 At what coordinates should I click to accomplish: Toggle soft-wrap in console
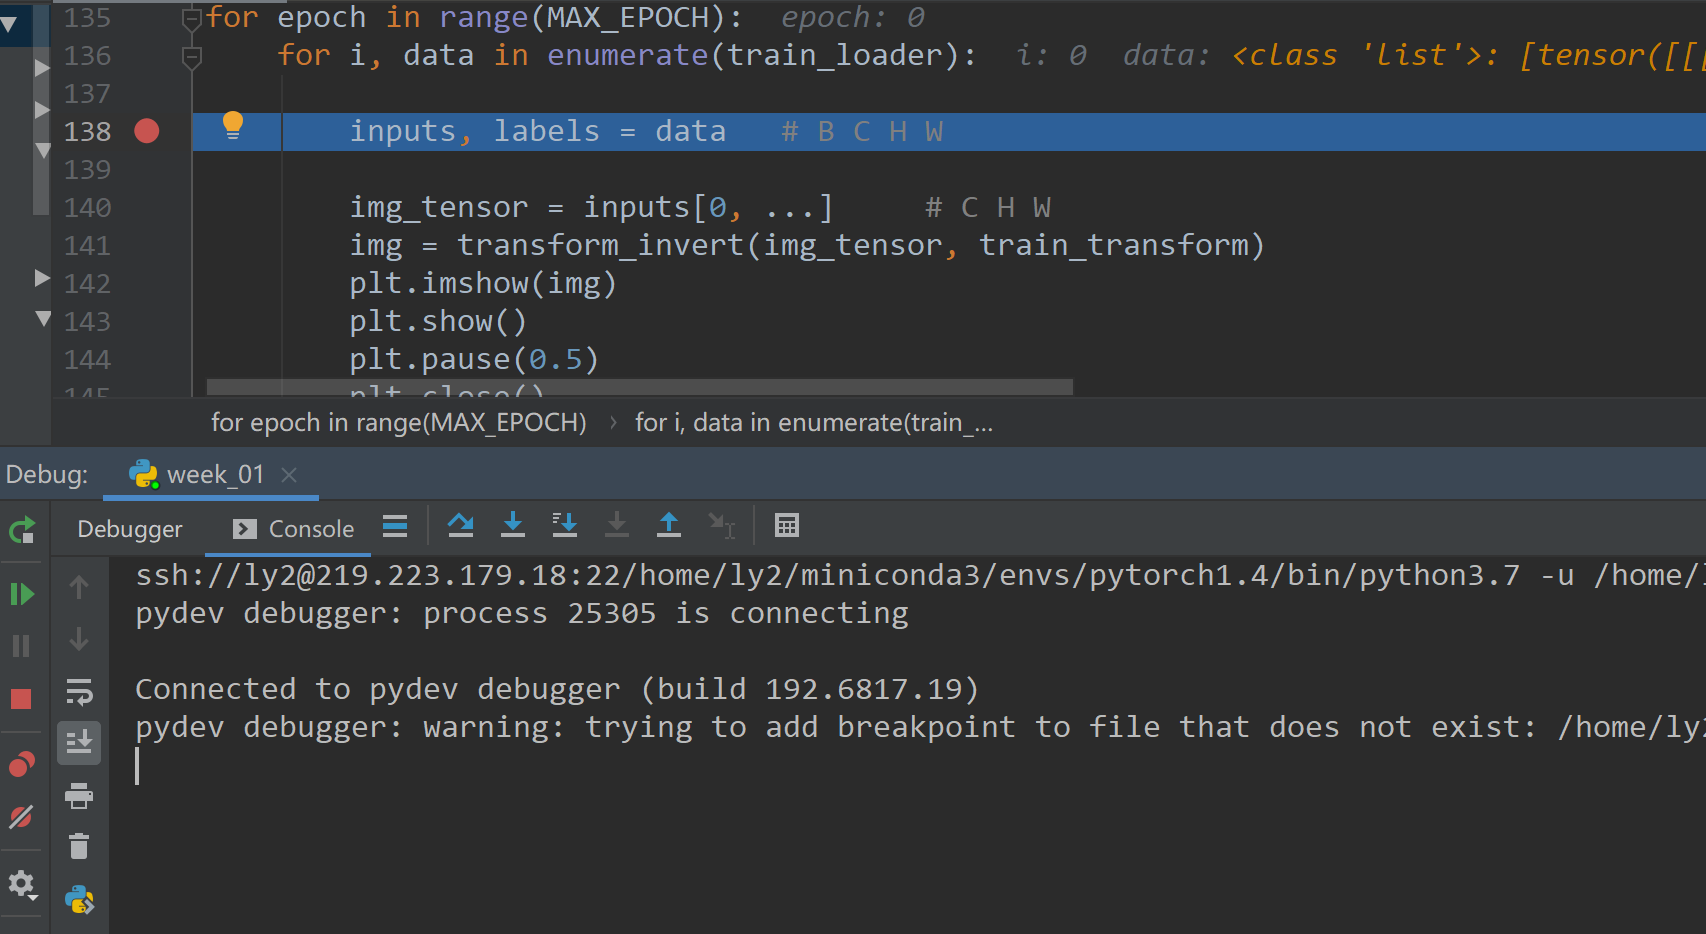click(x=79, y=692)
